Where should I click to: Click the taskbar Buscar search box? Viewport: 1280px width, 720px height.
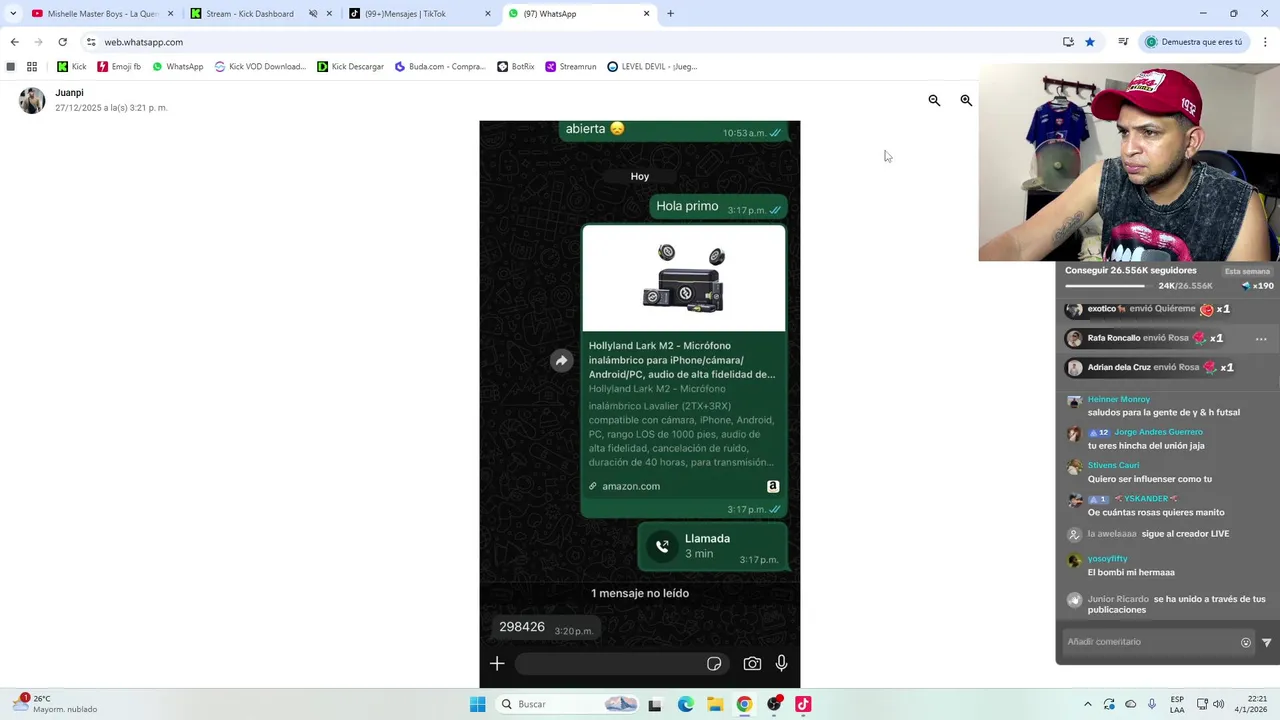click(569, 704)
